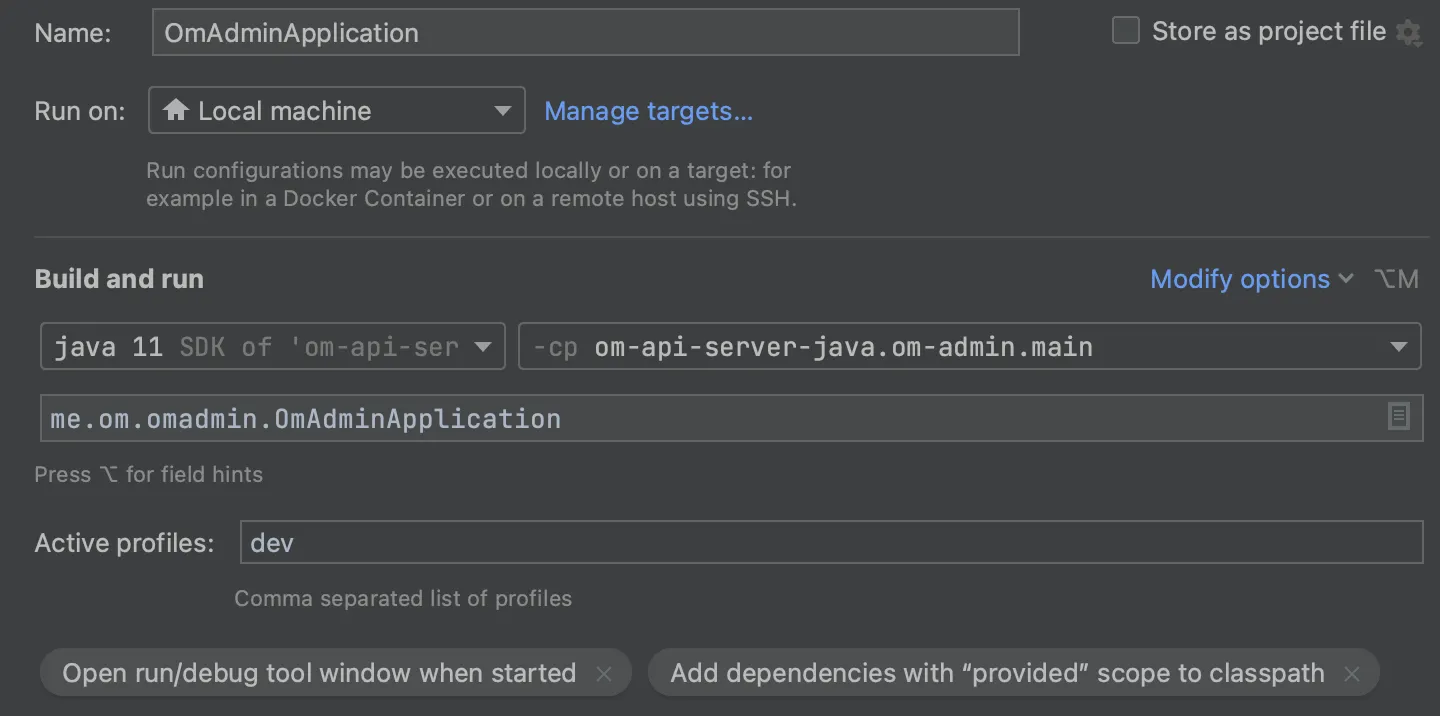Click the Modify options link
Screen dimensions: 1440x716
coord(1240,279)
